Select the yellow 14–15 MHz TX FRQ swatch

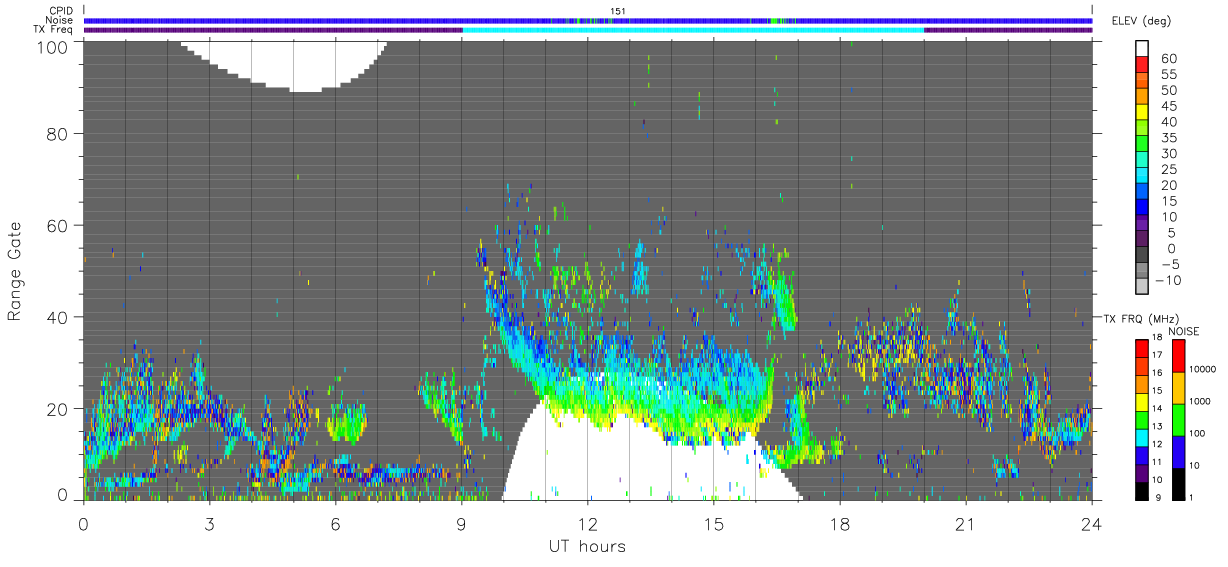pos(1143,400)
